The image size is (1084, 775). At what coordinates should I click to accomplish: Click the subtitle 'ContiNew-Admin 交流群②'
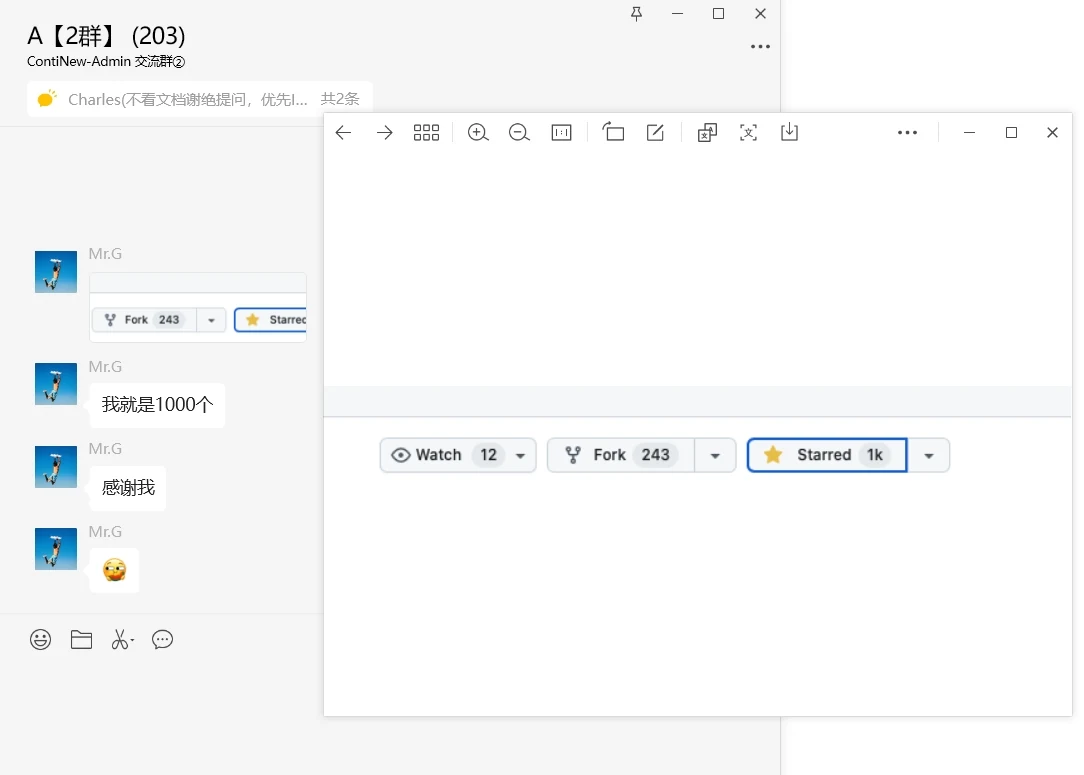(x=106, y=61)
